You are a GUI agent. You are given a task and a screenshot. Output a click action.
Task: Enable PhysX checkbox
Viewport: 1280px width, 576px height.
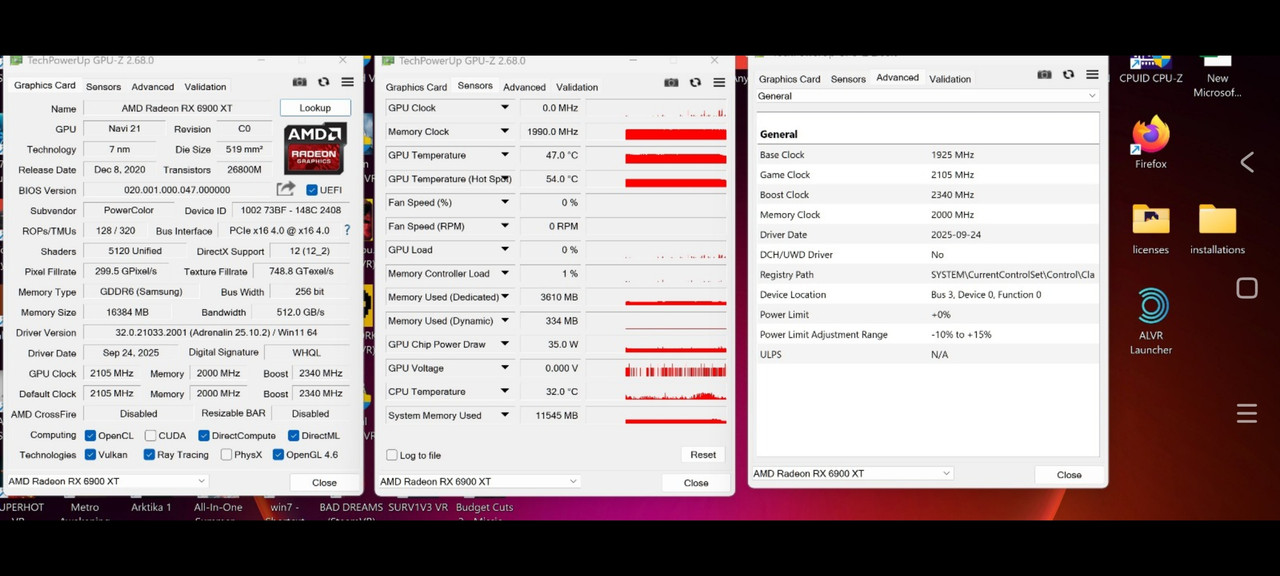coord(226,455)
